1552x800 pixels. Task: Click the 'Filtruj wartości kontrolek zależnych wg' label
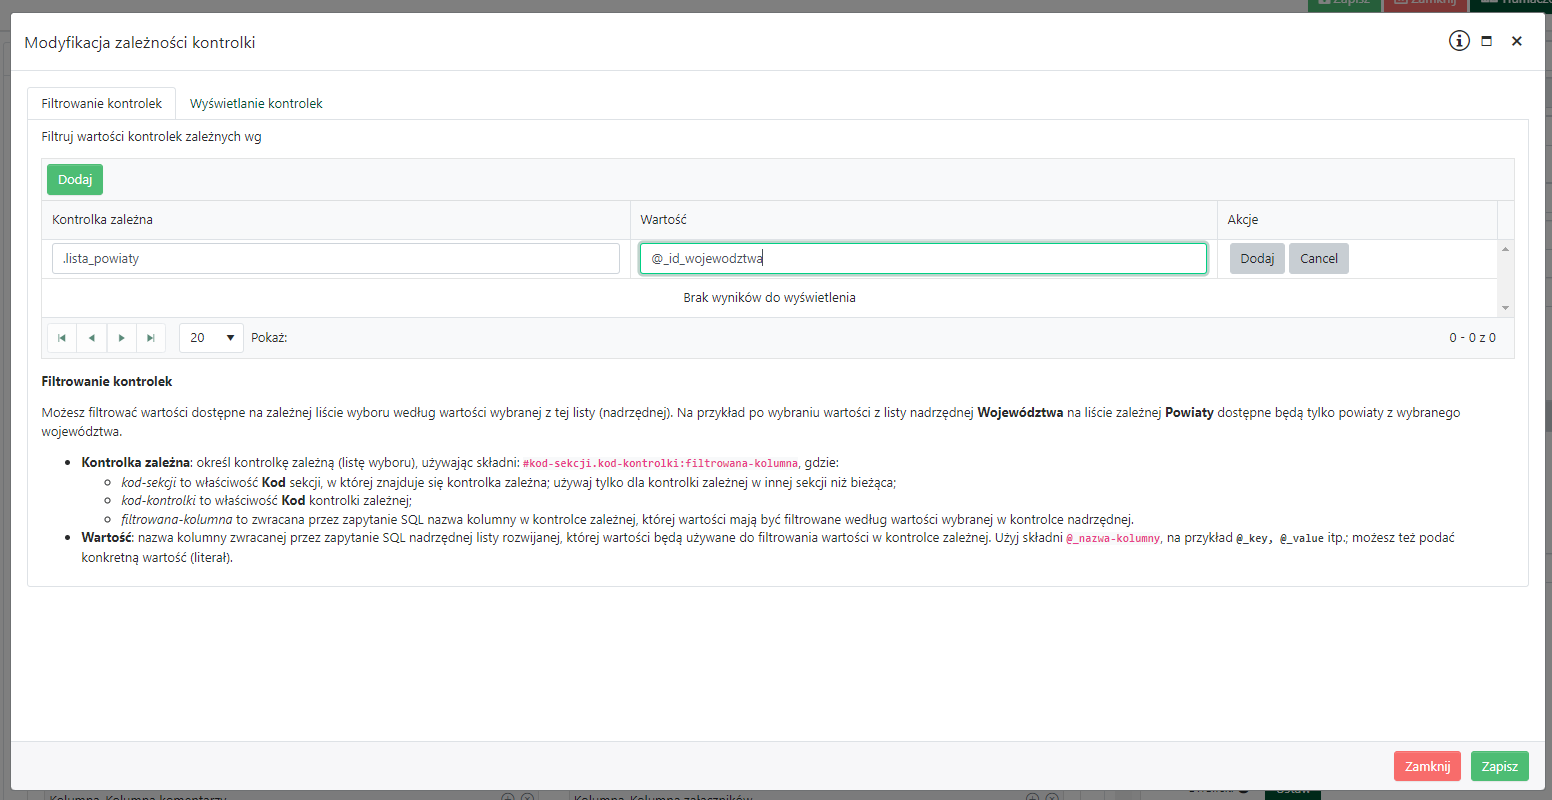pyautogui.click(x=151, y=136)
